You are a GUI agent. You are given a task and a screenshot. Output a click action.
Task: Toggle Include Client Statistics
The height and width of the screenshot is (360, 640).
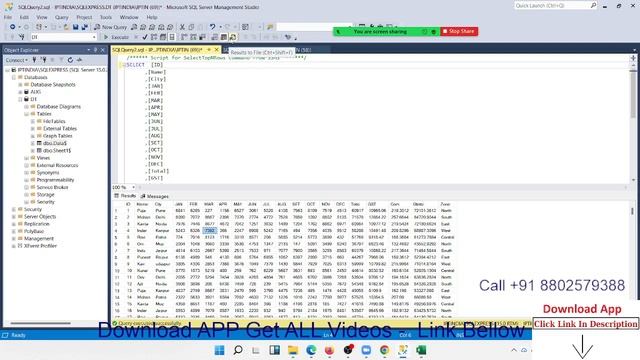pyautogui.click(x=202, y=37)
